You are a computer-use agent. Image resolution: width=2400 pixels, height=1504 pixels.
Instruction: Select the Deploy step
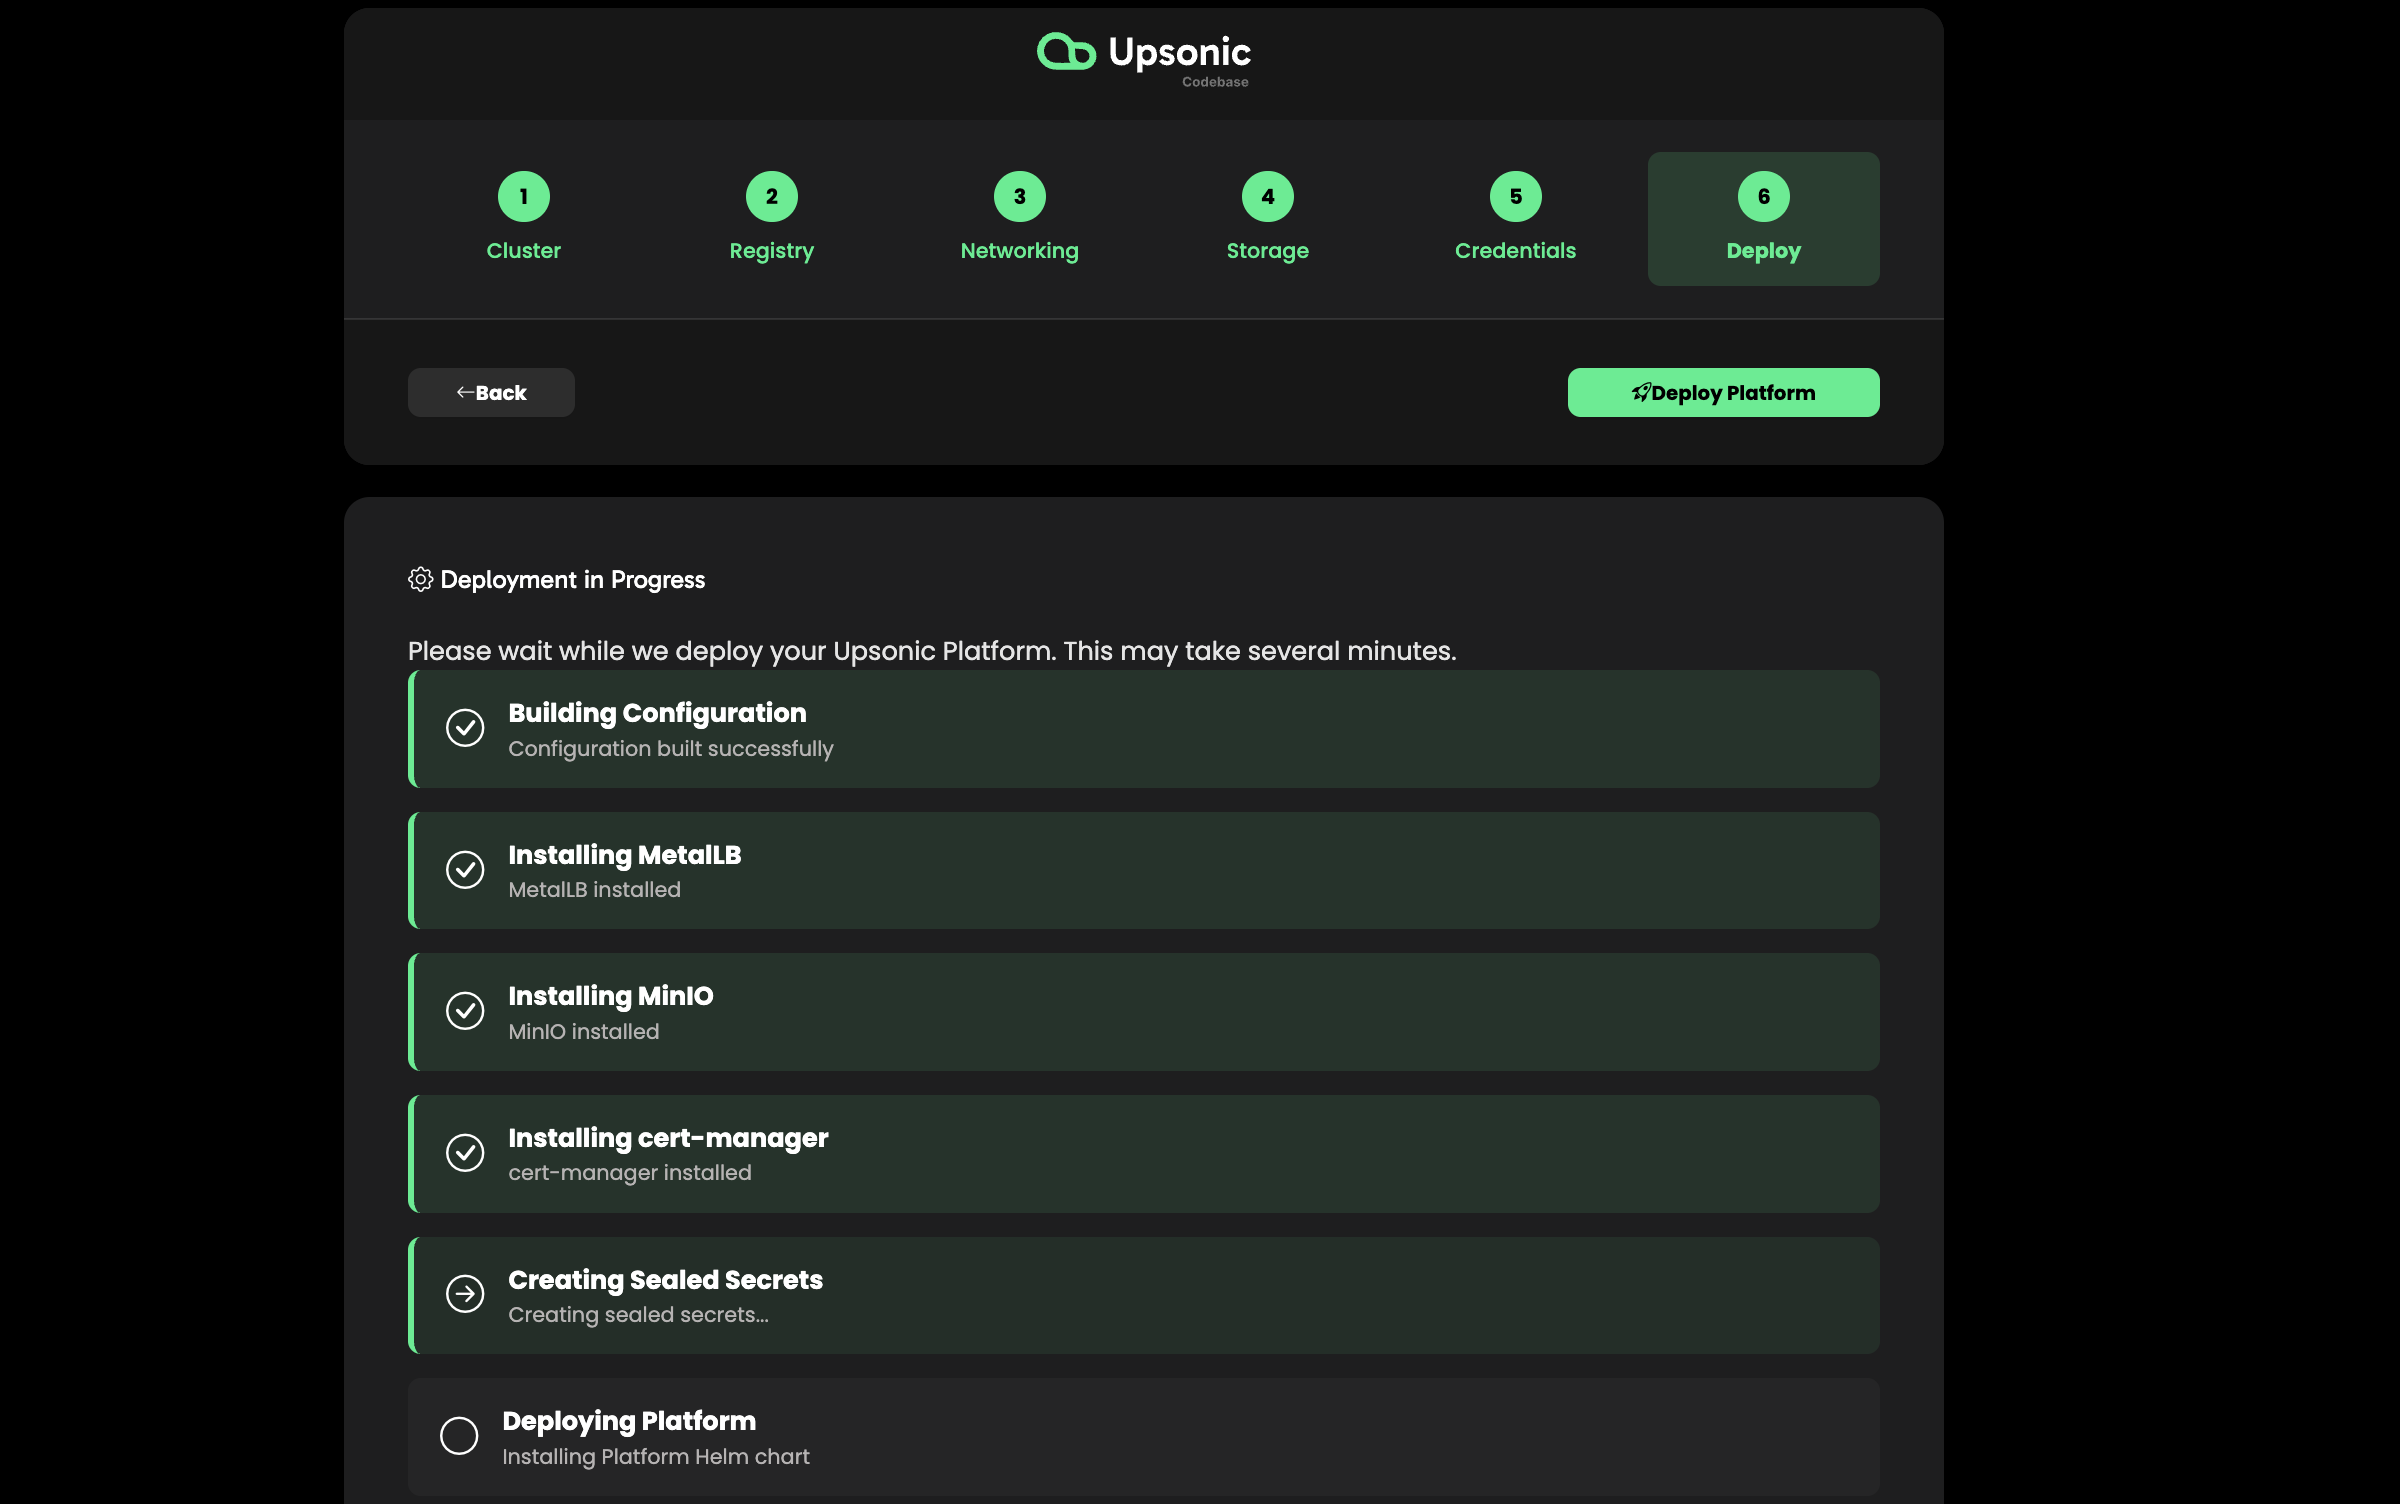[x=1763, y=218]
